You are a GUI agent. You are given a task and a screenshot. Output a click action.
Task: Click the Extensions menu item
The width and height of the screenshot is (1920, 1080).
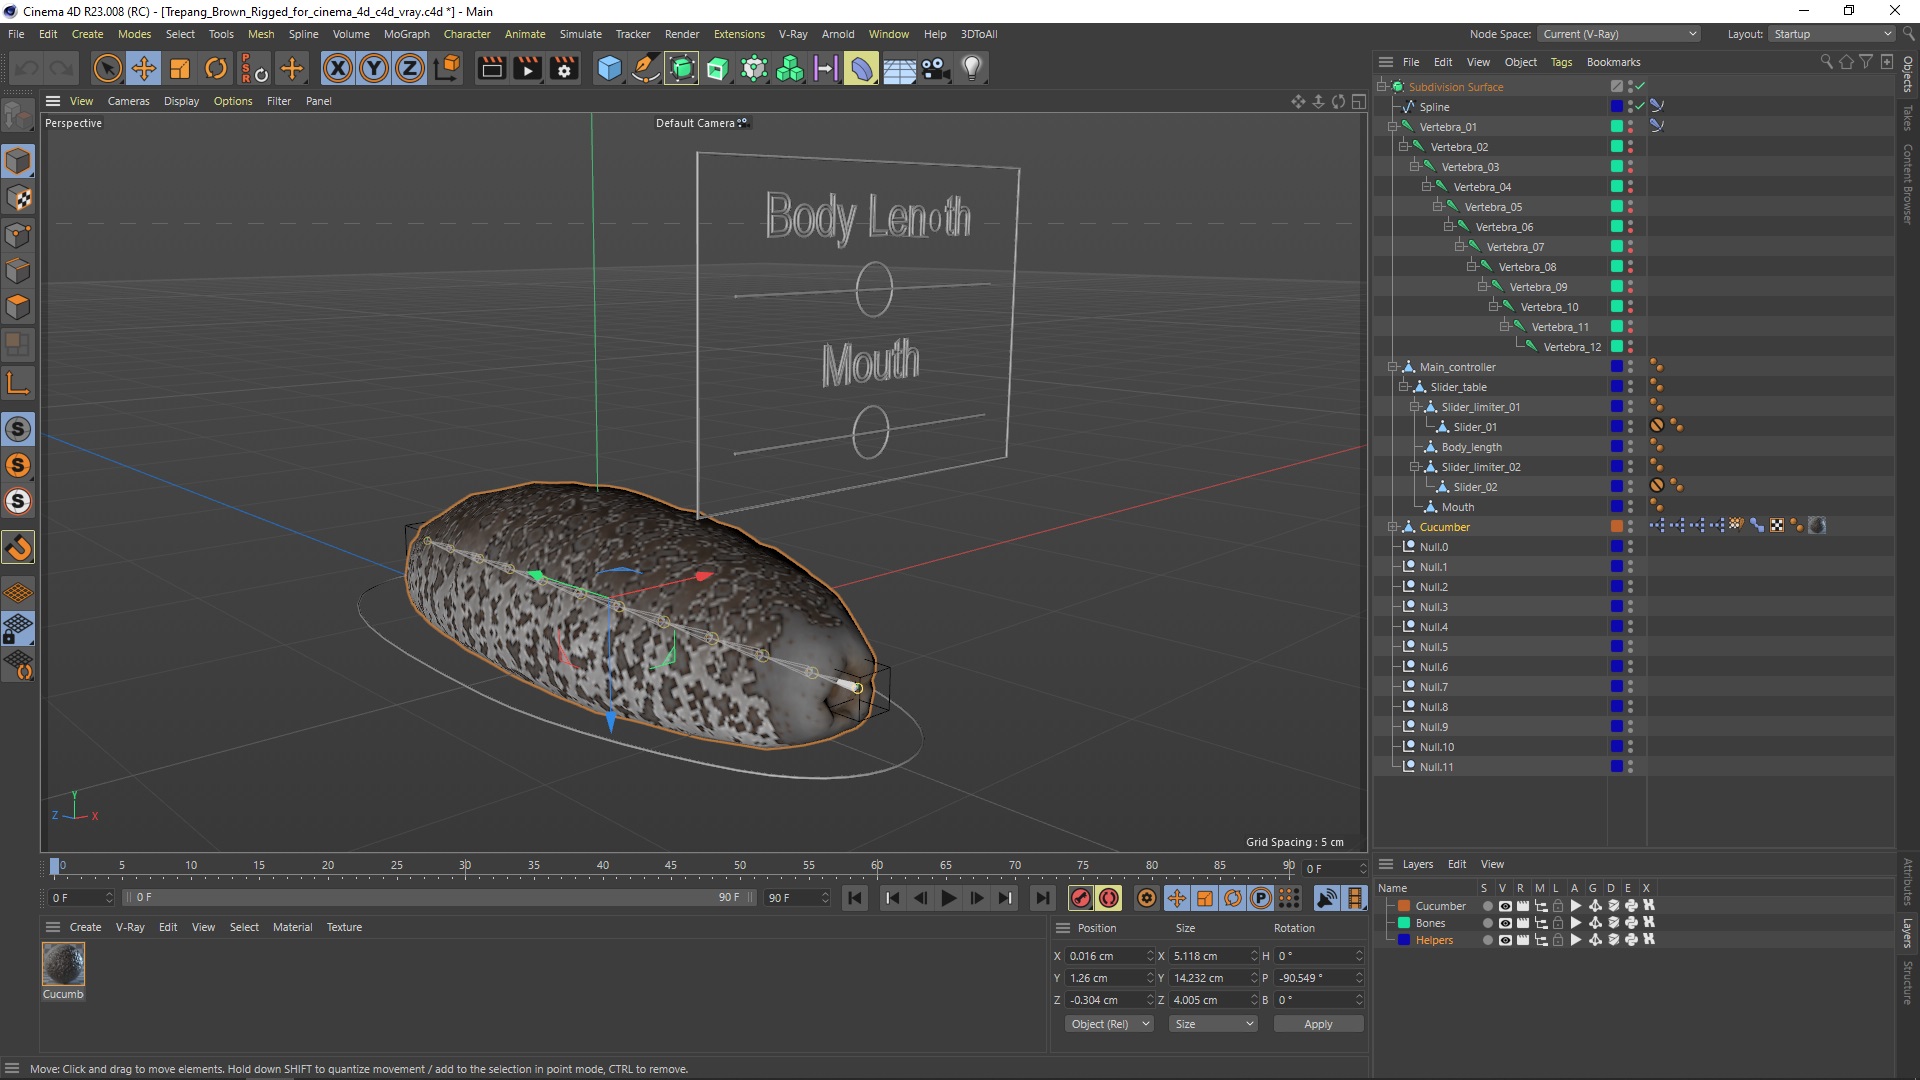pyautogui.click(x=737, y=33)
